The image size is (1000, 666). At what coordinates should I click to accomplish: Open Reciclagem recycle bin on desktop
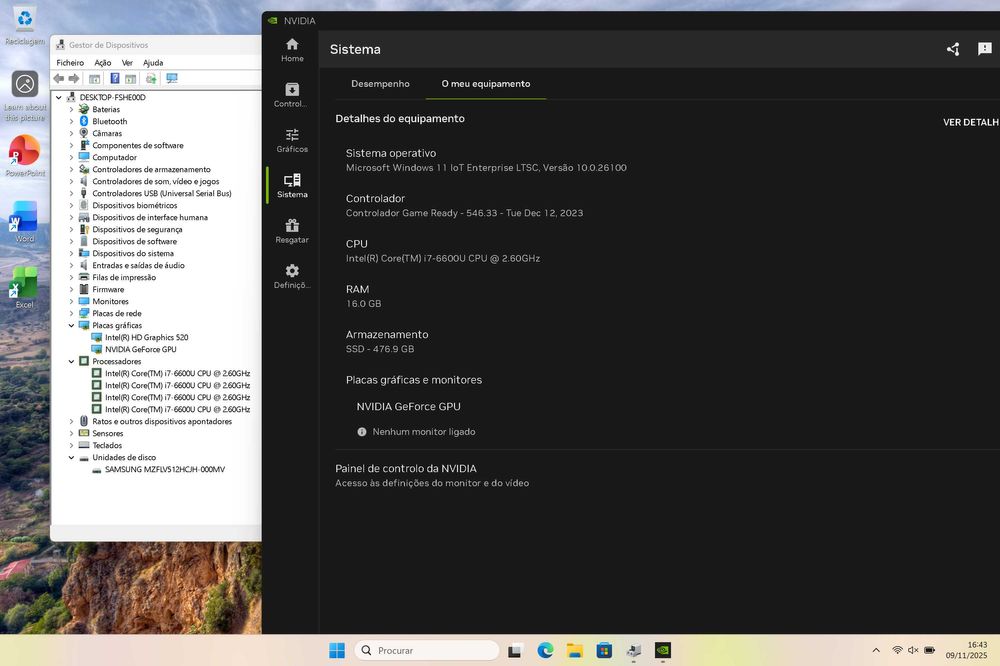click(25, 26)
